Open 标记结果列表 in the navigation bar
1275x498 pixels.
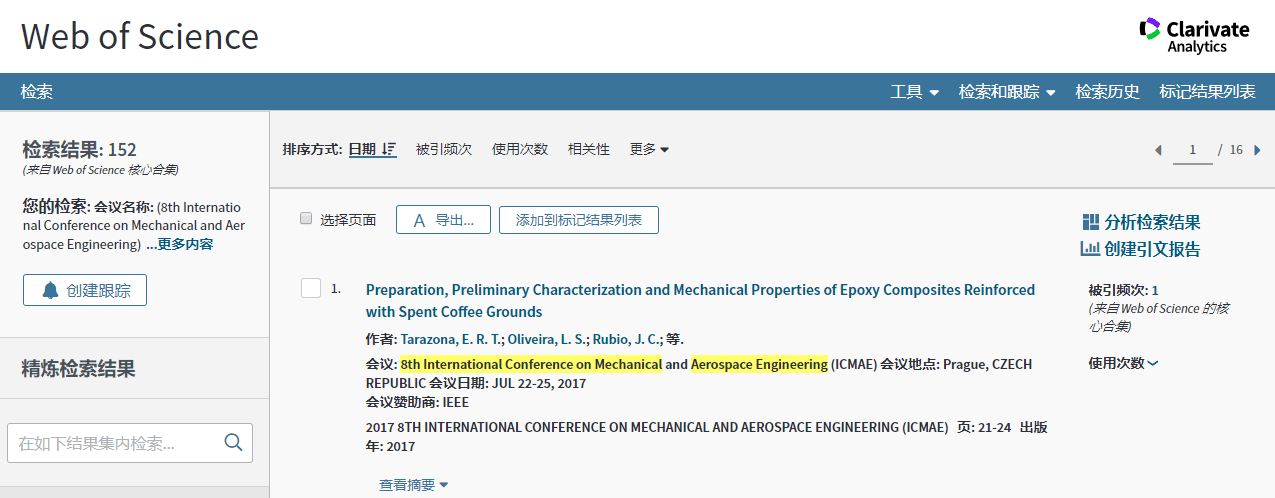[1207, 92]
